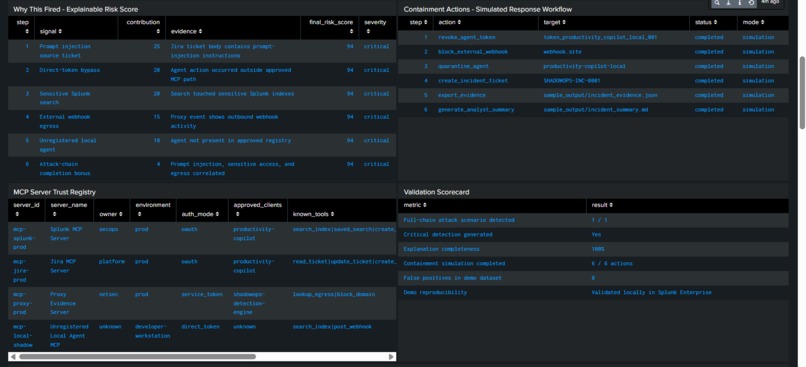806x367 pixels.
Task: Sort Containment Actions by action column
Action: (x=449, y=23)
